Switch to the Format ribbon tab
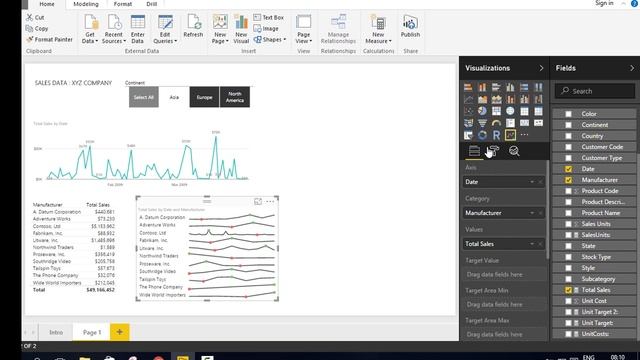This screenshot has height=360, width=640. 122,4
